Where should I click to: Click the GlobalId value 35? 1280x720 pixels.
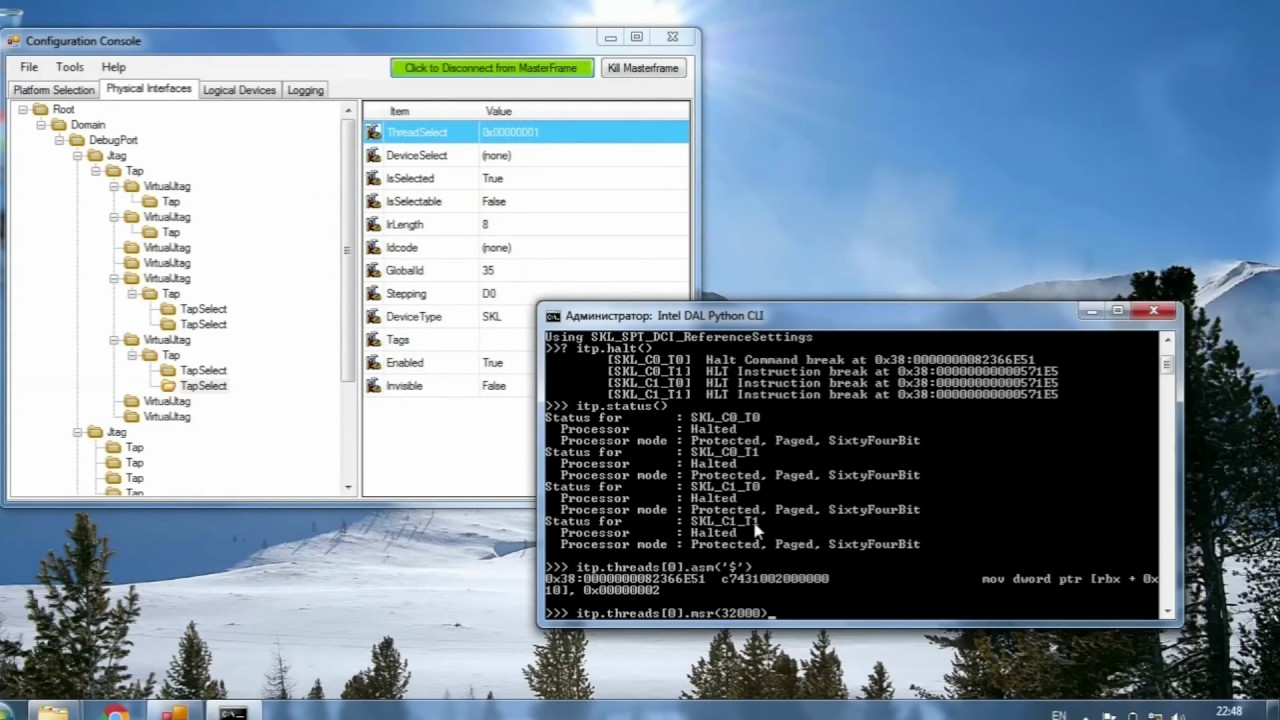click(487, 270)
